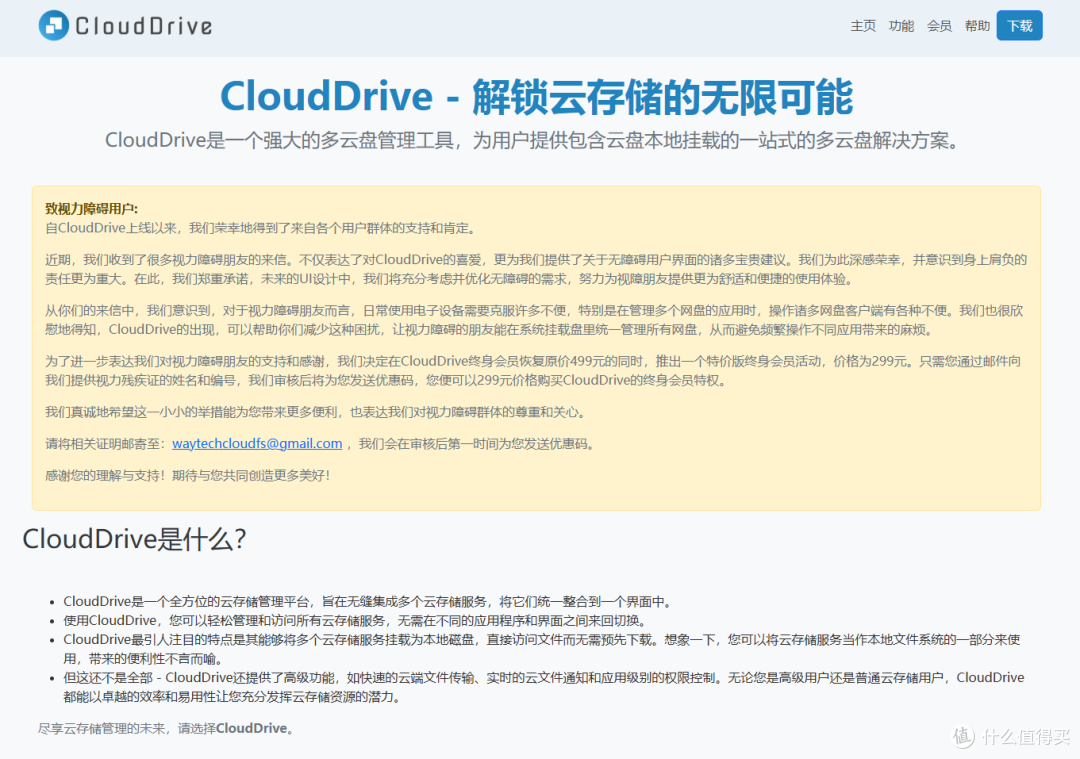
Task: Open the 功能 nav item
Action: point(901,26)
